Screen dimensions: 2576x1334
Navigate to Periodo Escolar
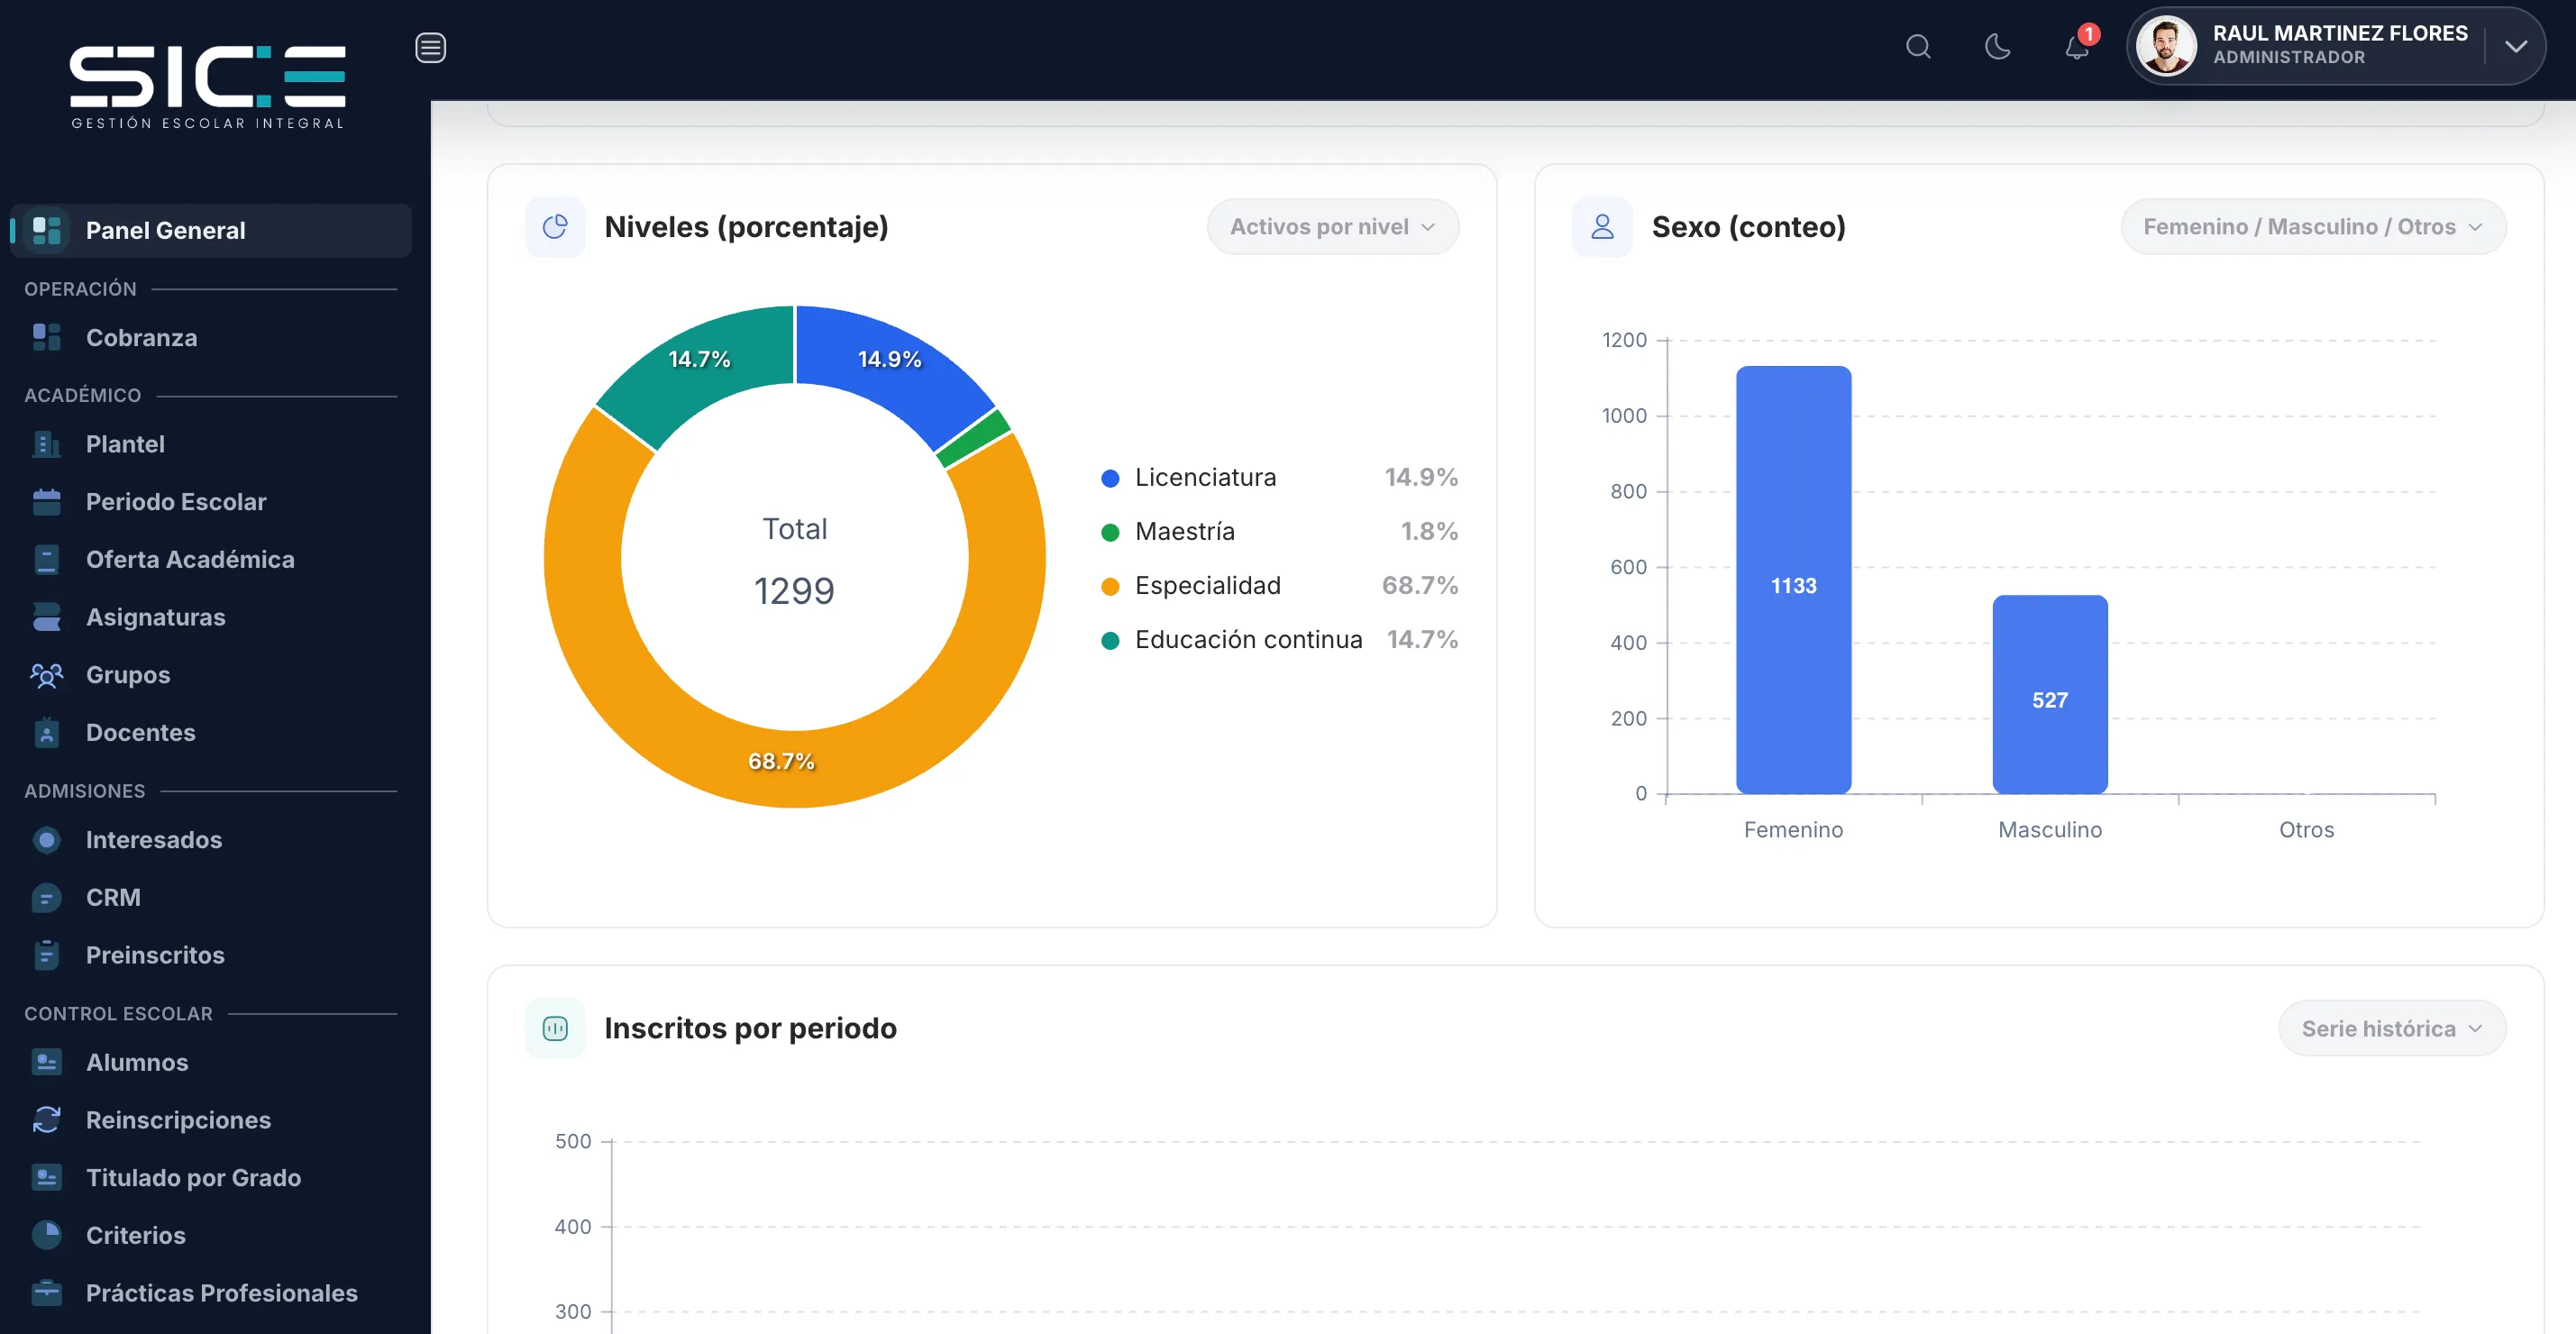(211, 502)
